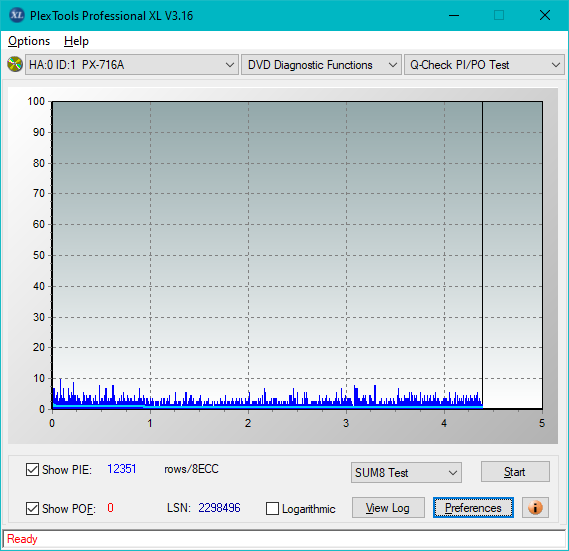This screenshot has width=569, height=551.
Task: Click the Ready status text
Action: 22,539
